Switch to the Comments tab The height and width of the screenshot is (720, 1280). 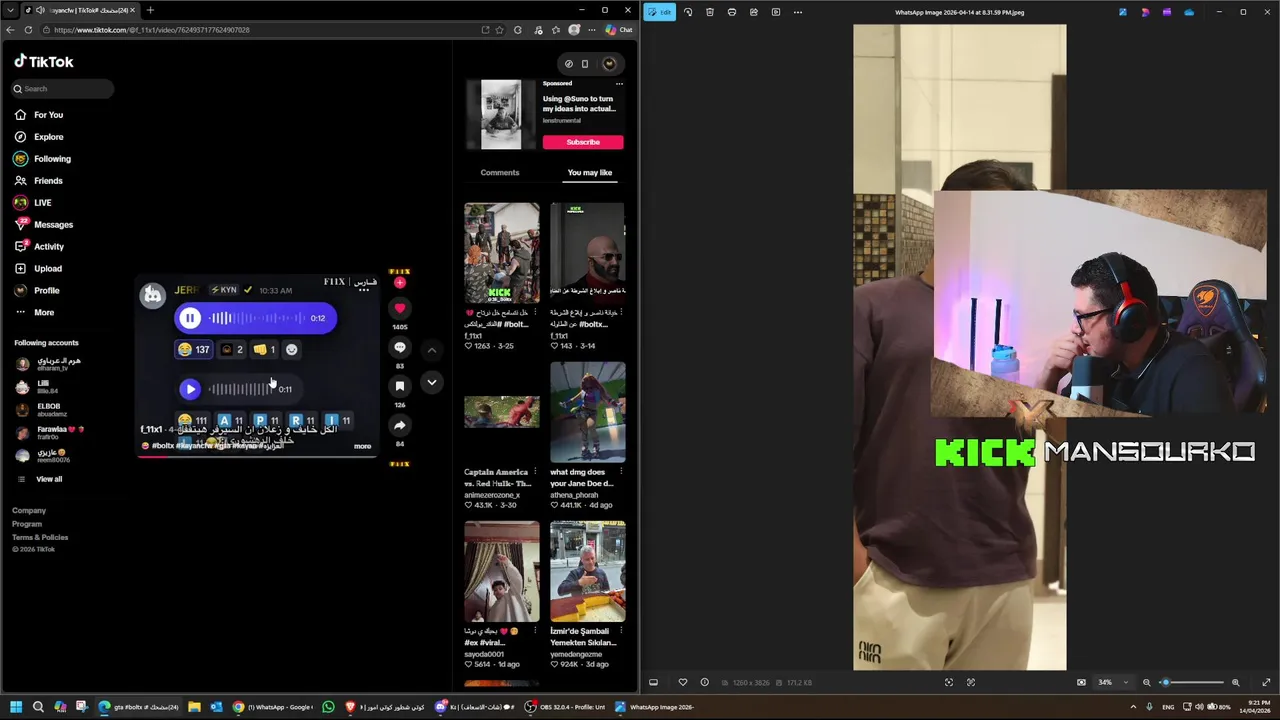(500, 173)
